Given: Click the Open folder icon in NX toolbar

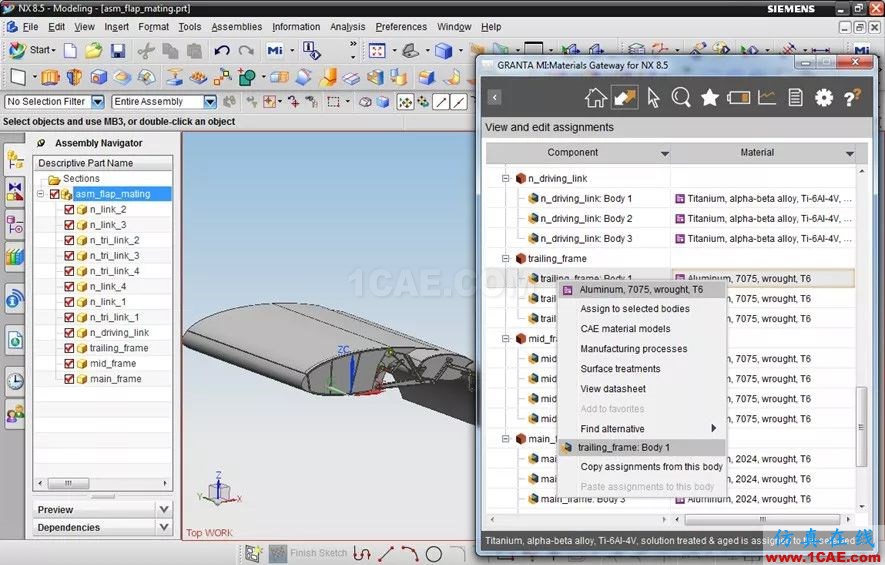Looking at the screenshot, I should point(94,51).
